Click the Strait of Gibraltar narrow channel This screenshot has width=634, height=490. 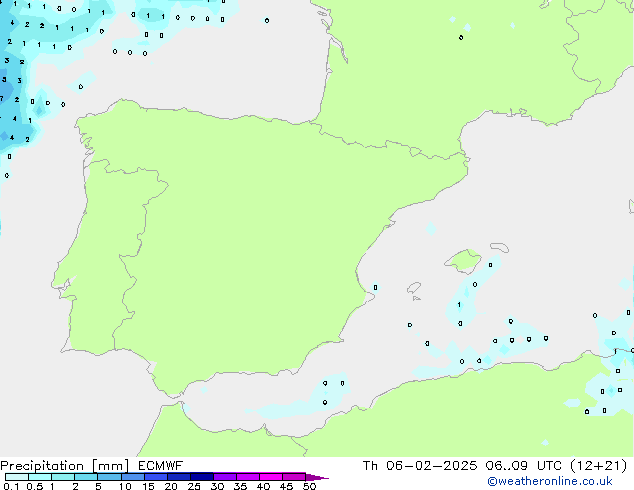pyautogui.click(x=177, y=398)
